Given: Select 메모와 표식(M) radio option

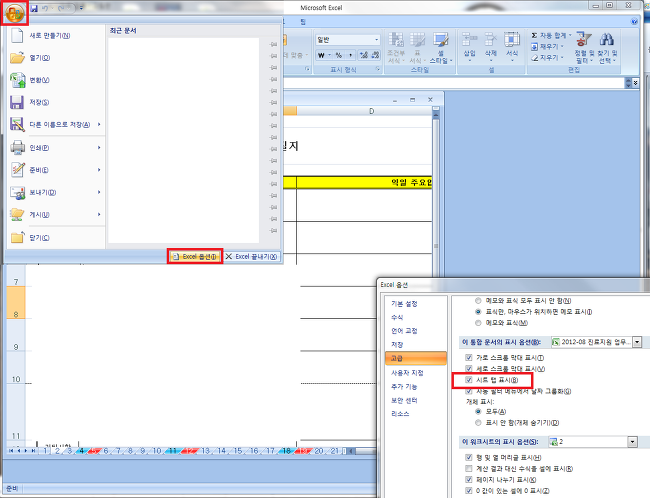Looking at the screenshot, I should [478, 323].
